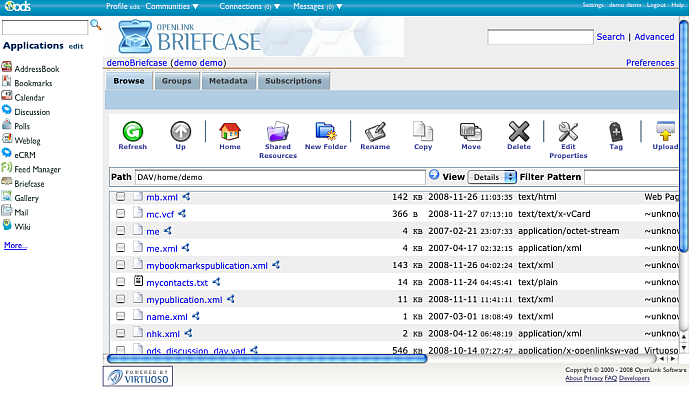This screenshot has height=400, width=700.
Task: Click the Rename tool icon
Action: coord(375,131)
